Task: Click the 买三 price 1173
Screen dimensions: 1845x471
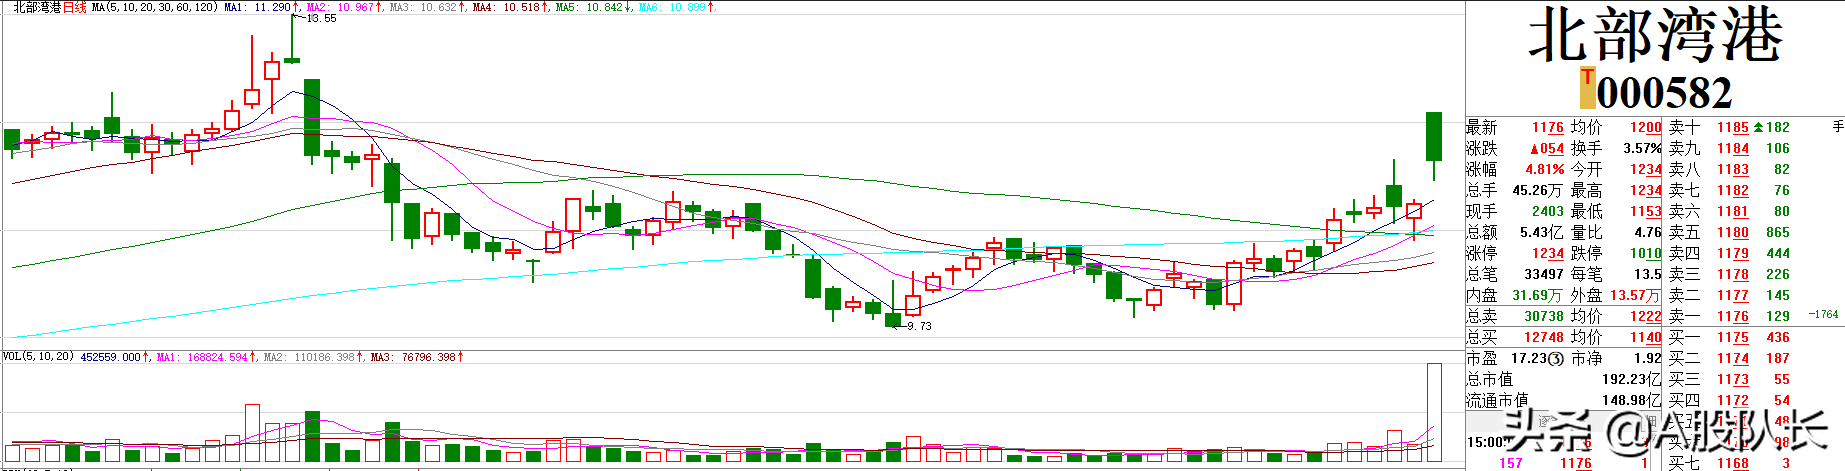Action: 1733,379
